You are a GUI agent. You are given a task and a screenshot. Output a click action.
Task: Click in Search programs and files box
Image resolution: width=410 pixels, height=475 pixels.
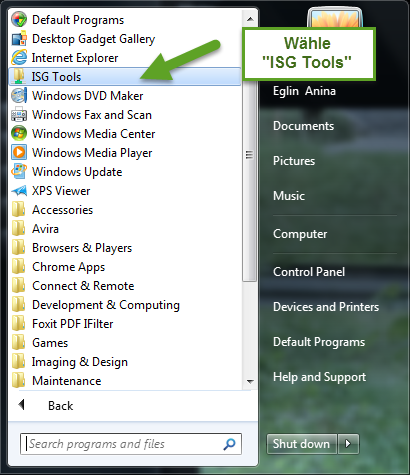coord(131,444)
